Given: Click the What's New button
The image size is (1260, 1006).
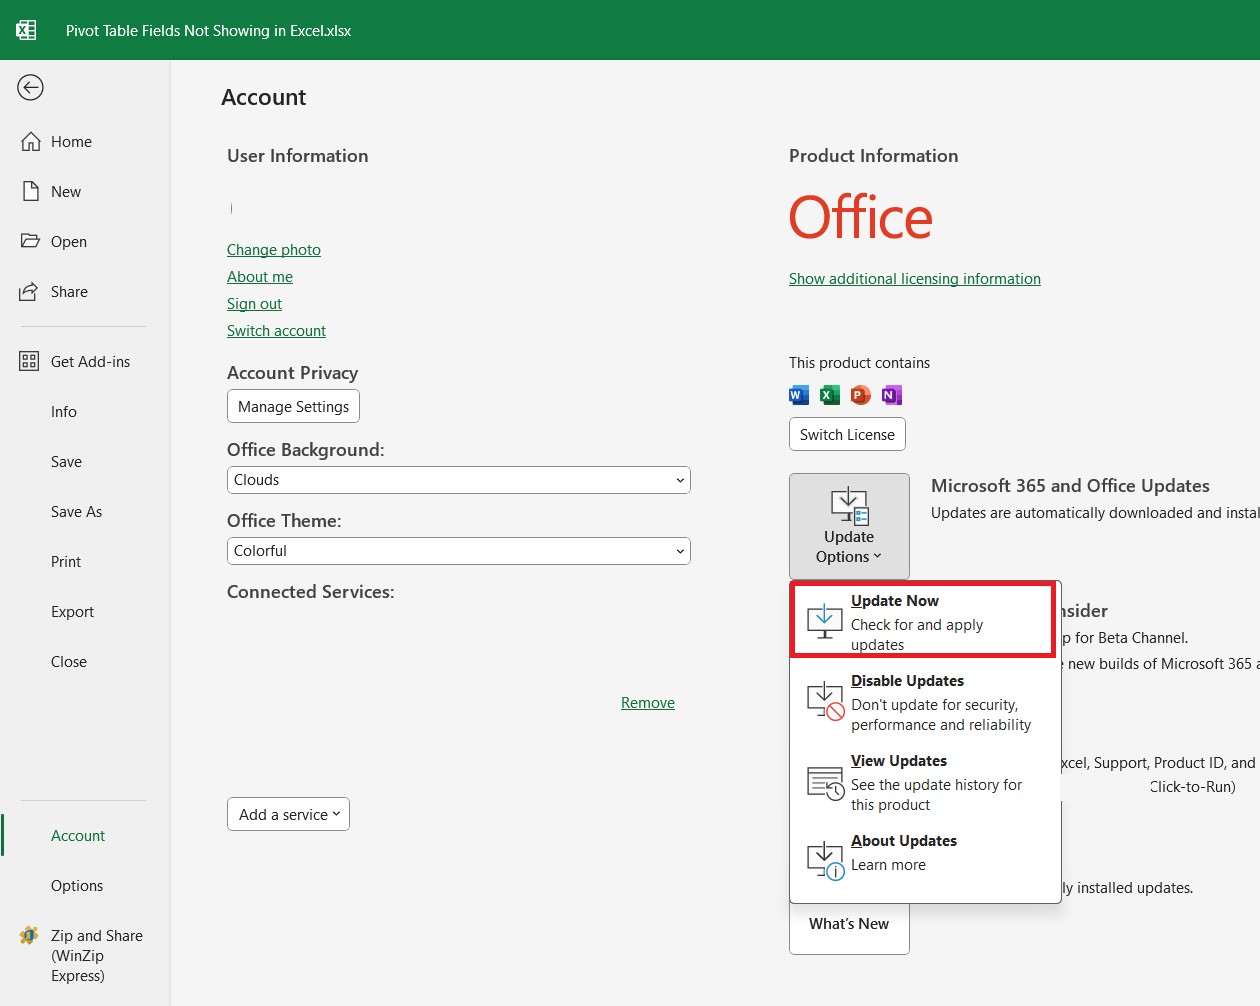Looking at the screenshot, I should click(x=849, y=925).
